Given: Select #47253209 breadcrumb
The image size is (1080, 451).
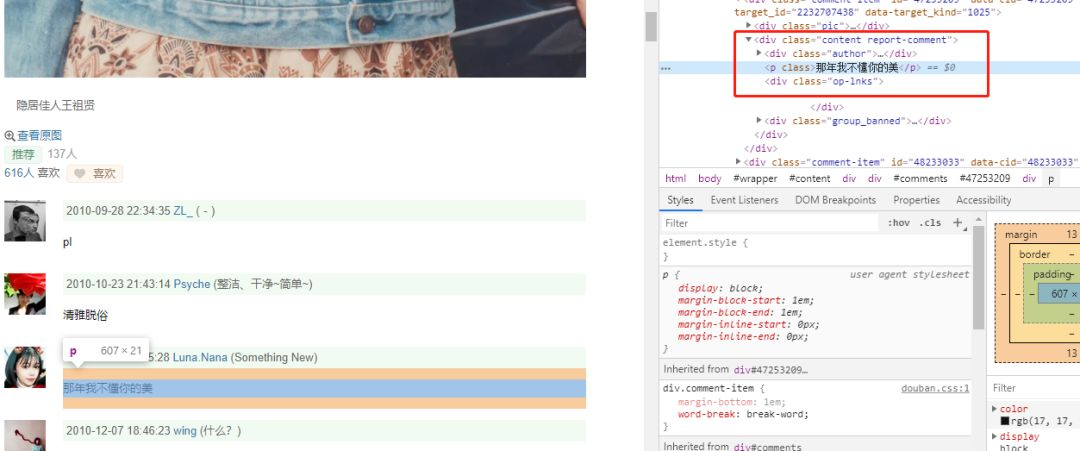Looking at the screenshot, I should click(x=984, y=178).
